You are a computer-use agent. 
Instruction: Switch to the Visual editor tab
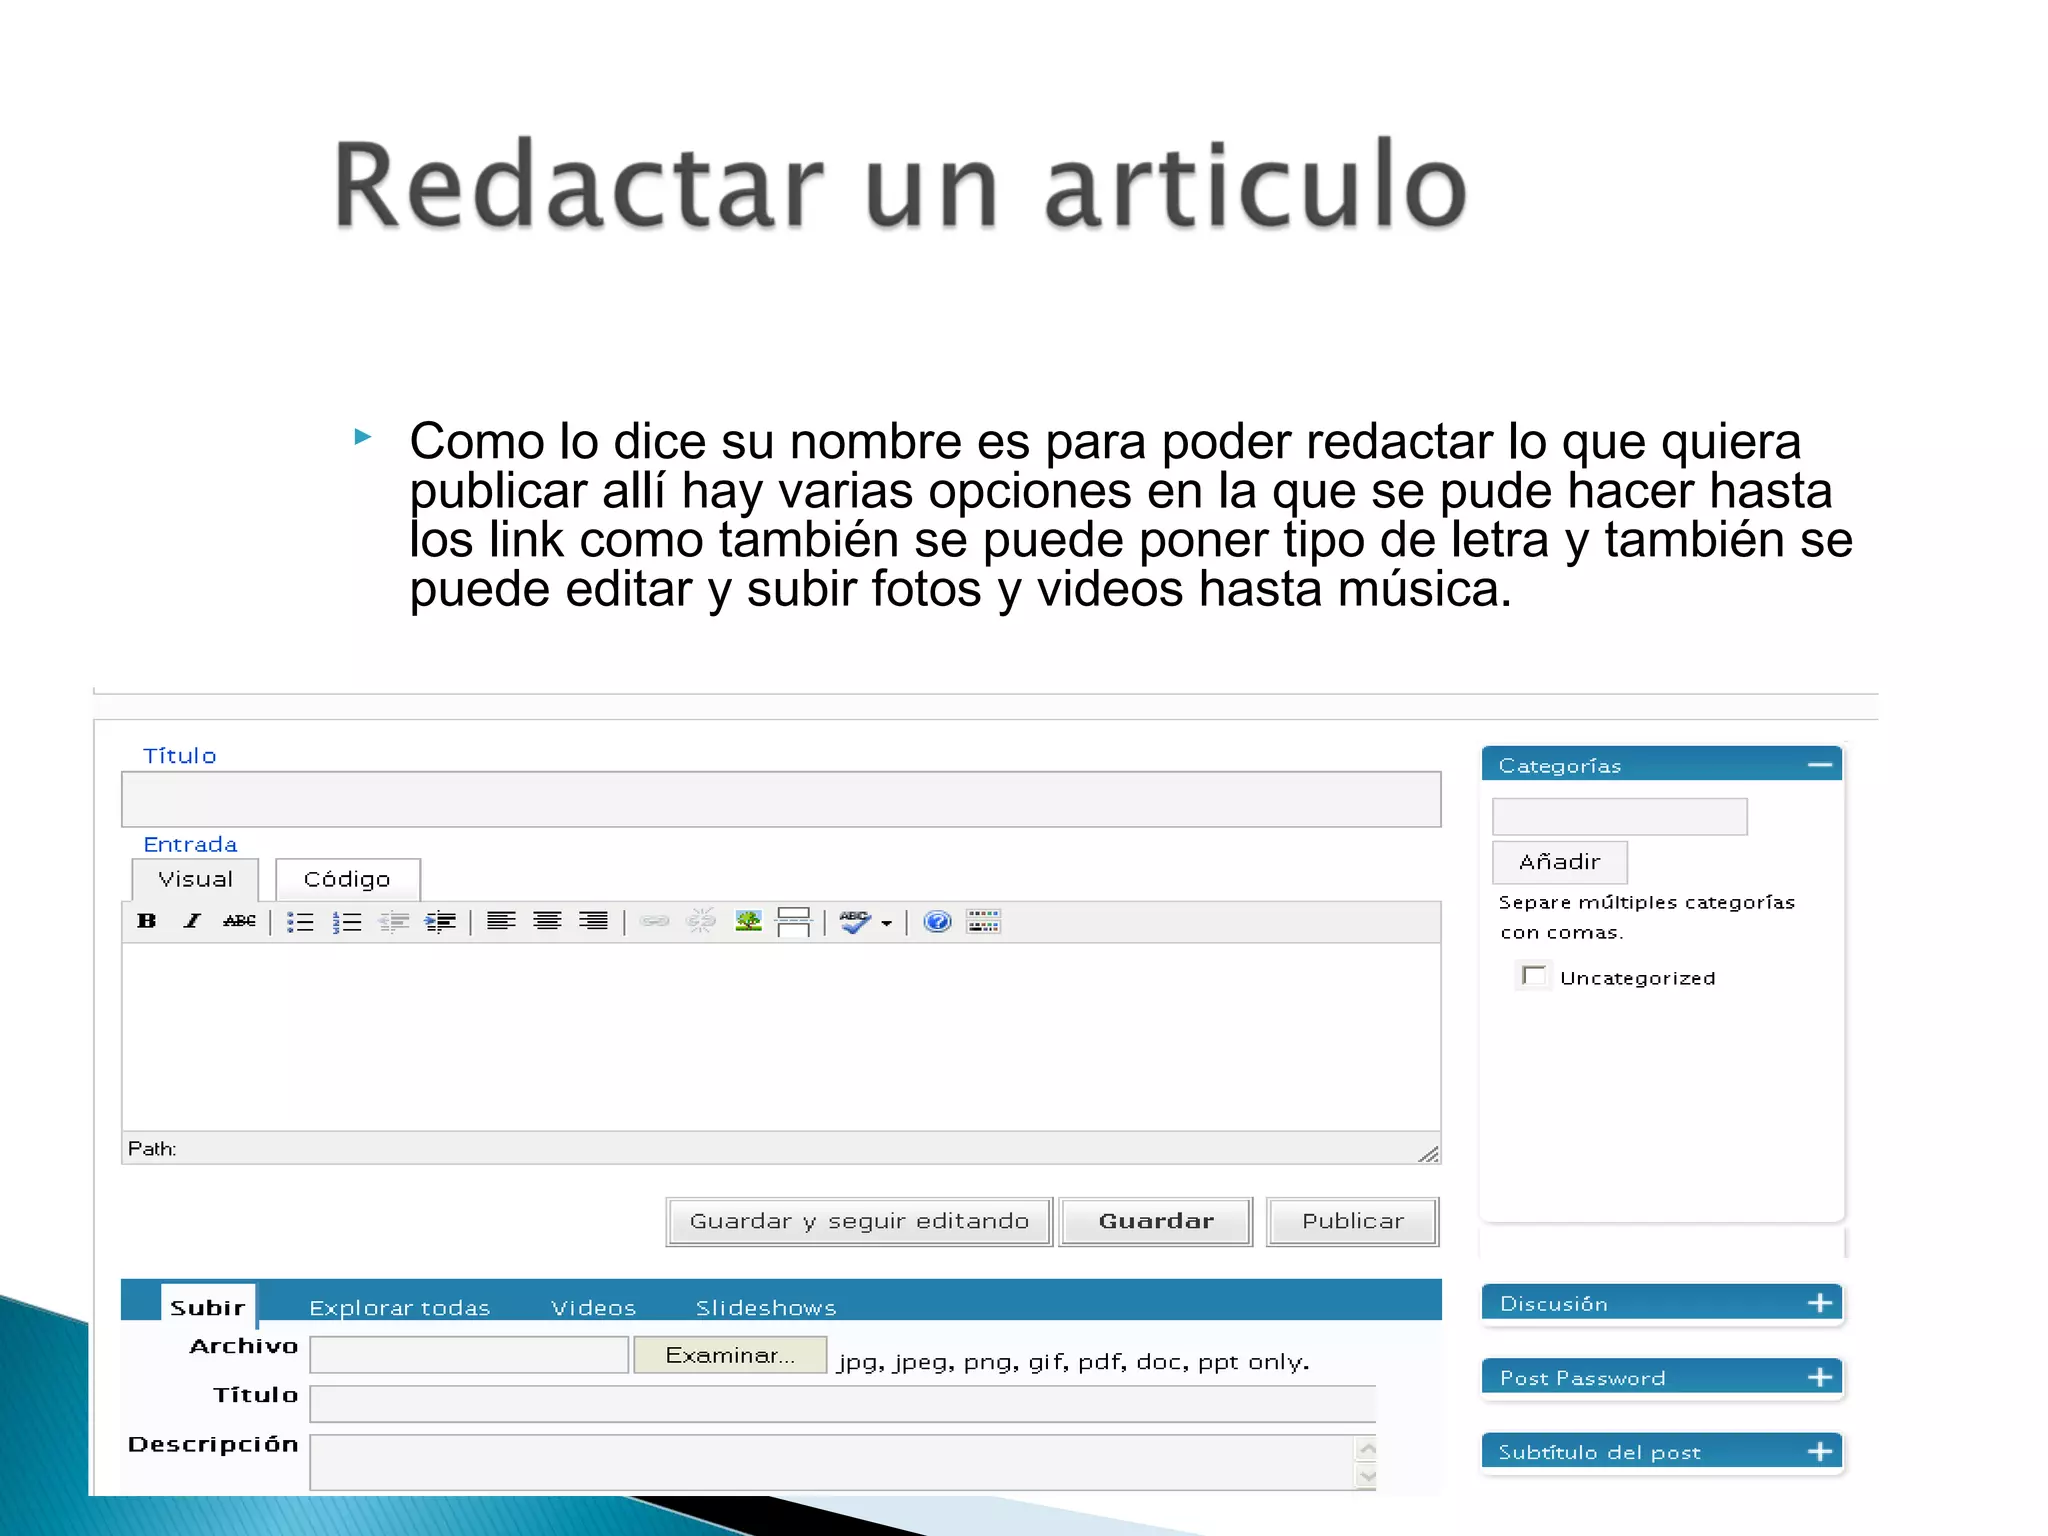pyautogui.click(x=195, y=880)
